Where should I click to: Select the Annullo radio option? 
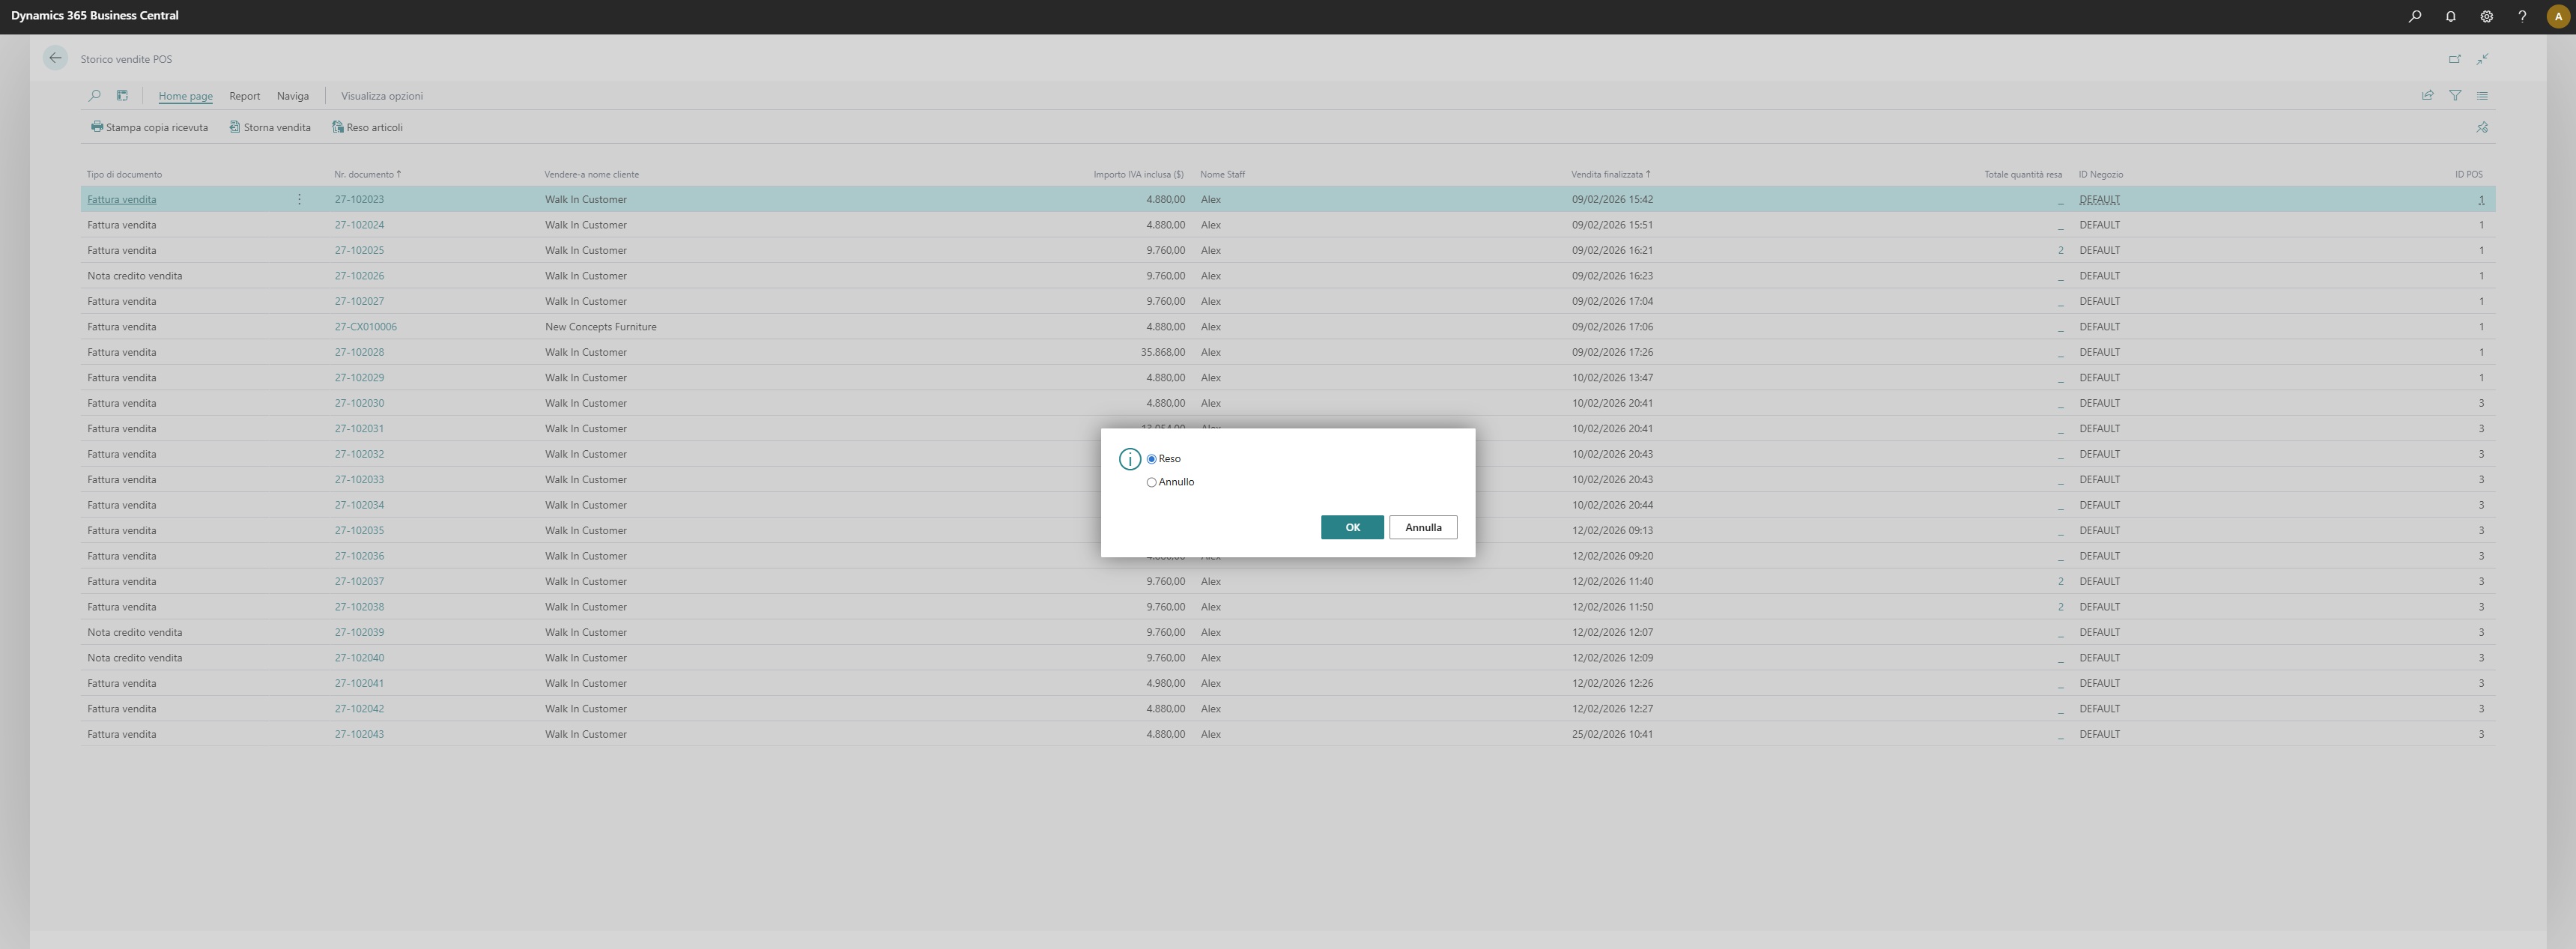click(1151, 482)
